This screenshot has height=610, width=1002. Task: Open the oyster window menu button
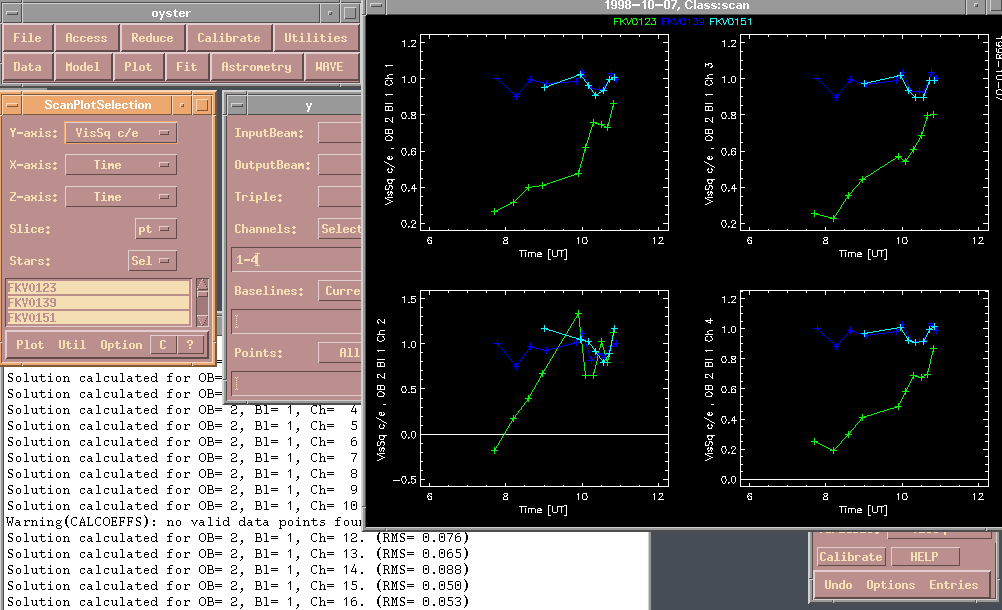(13, 13)
